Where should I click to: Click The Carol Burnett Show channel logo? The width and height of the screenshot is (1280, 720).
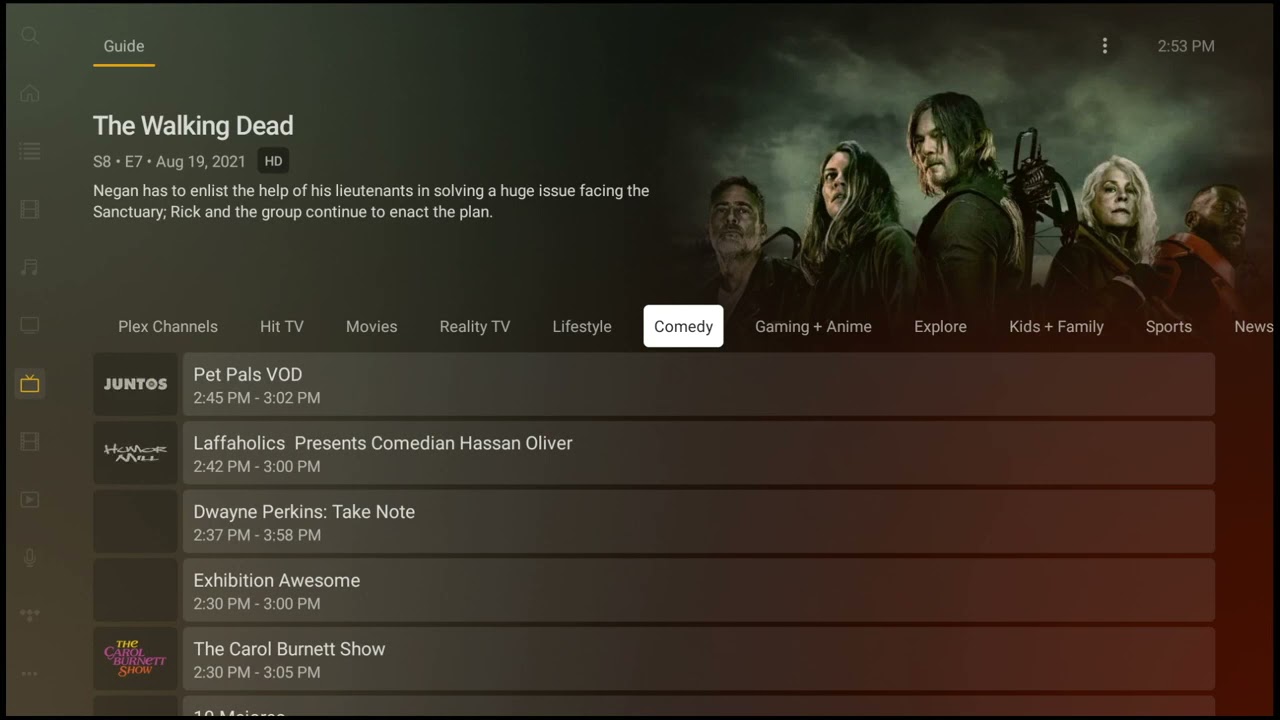(135, 658)
